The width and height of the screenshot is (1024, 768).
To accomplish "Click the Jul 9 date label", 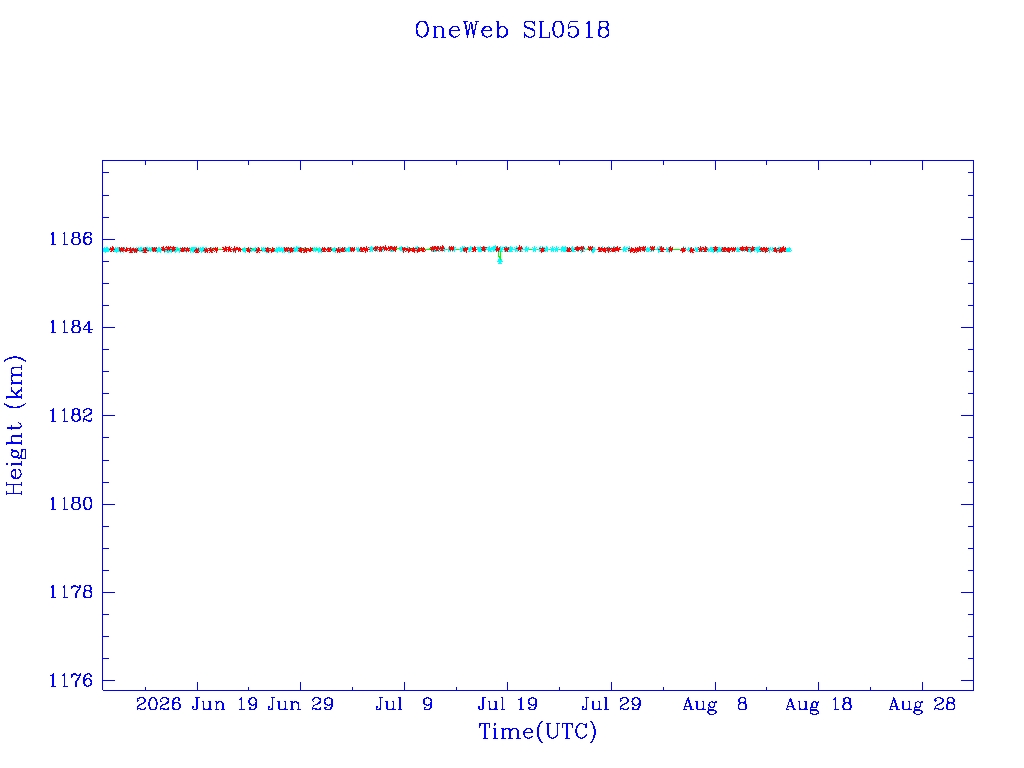I will point(404,704).
